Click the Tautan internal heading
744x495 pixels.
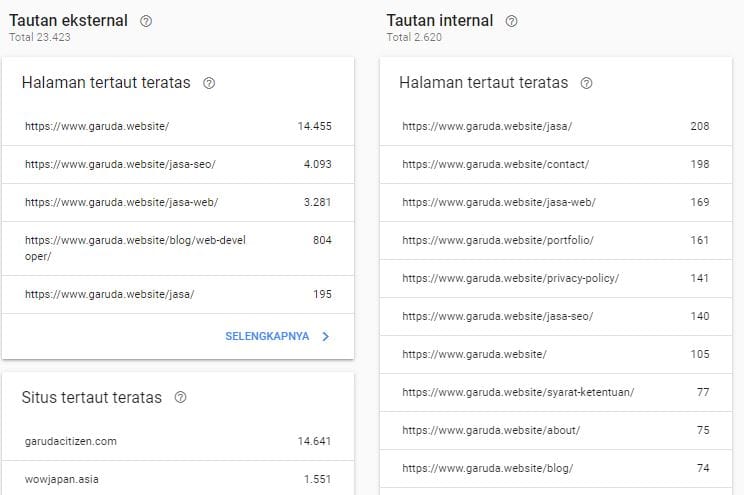click(x=440, y=20)
